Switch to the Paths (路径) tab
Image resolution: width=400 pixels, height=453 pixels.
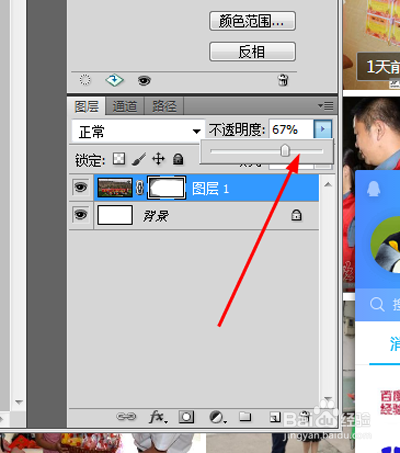tap(164, 106)
